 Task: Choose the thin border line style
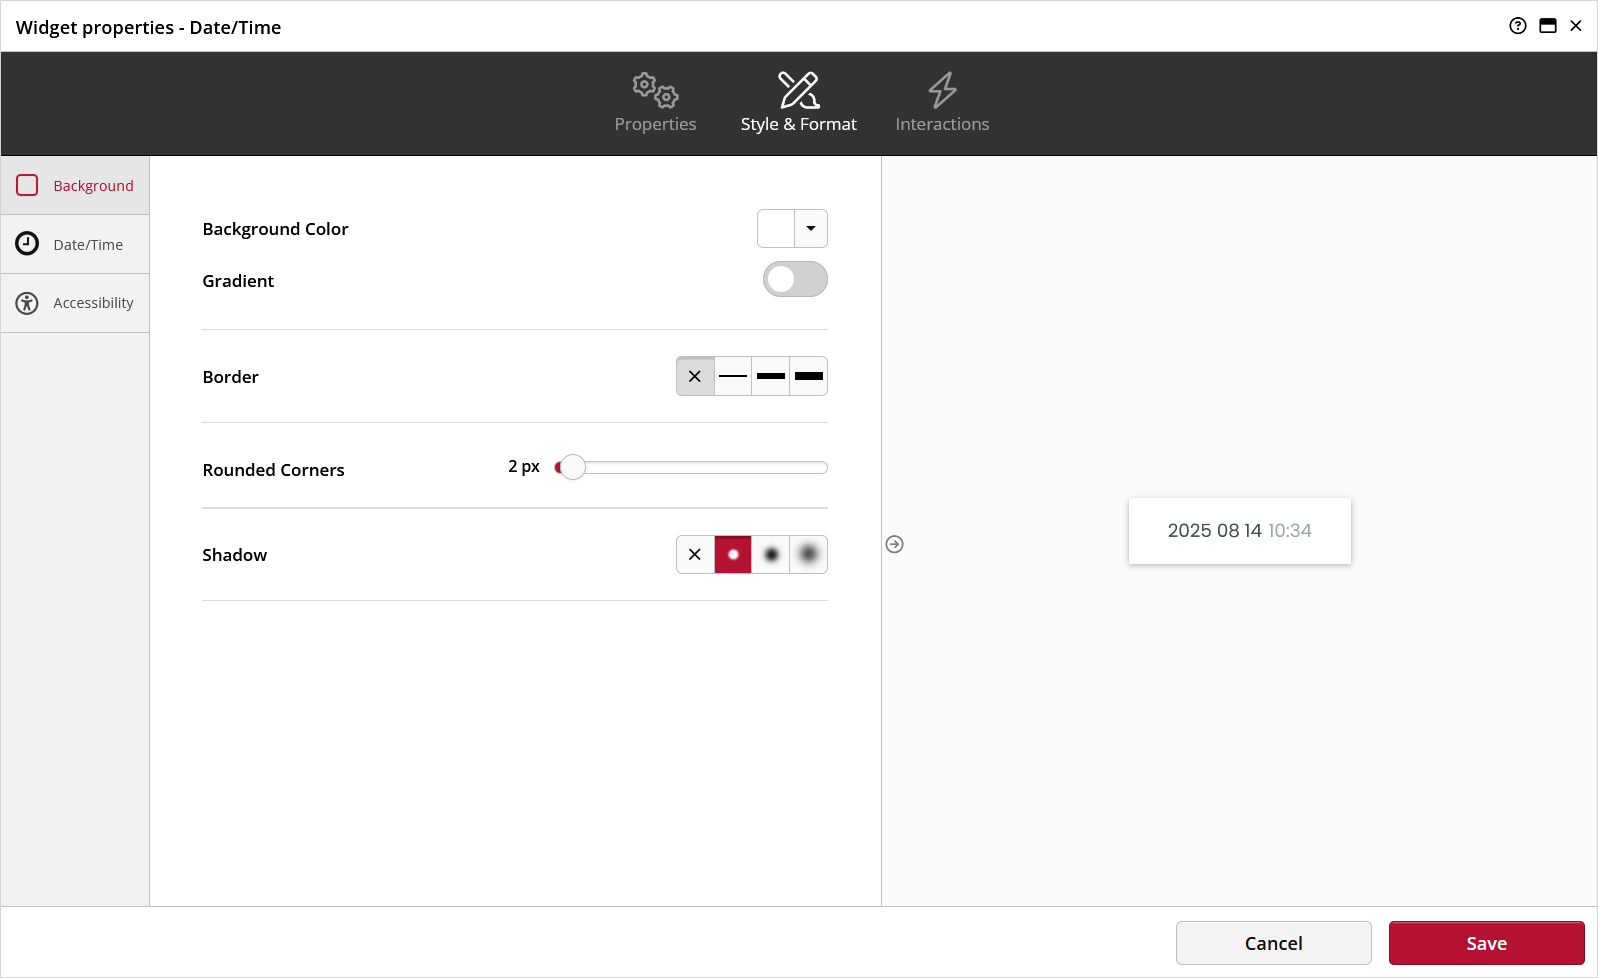click(733, 376)
